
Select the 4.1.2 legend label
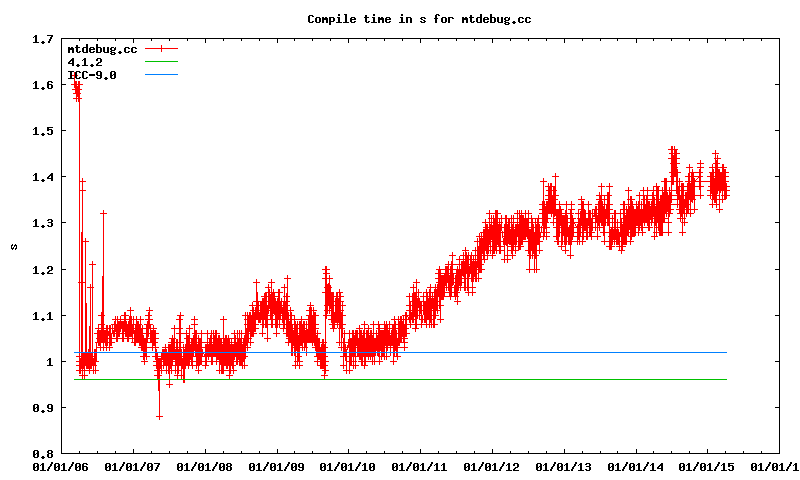[x=84, y=62]
